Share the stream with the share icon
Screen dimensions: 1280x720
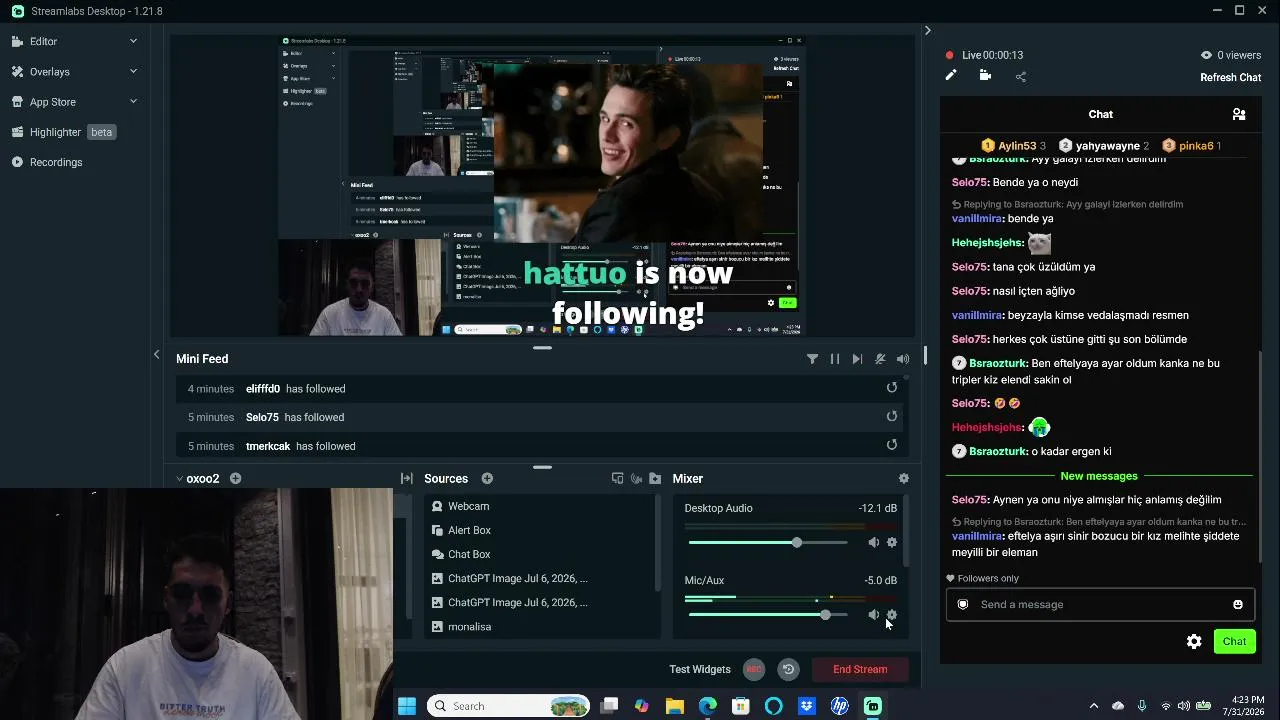(1021, 76)
